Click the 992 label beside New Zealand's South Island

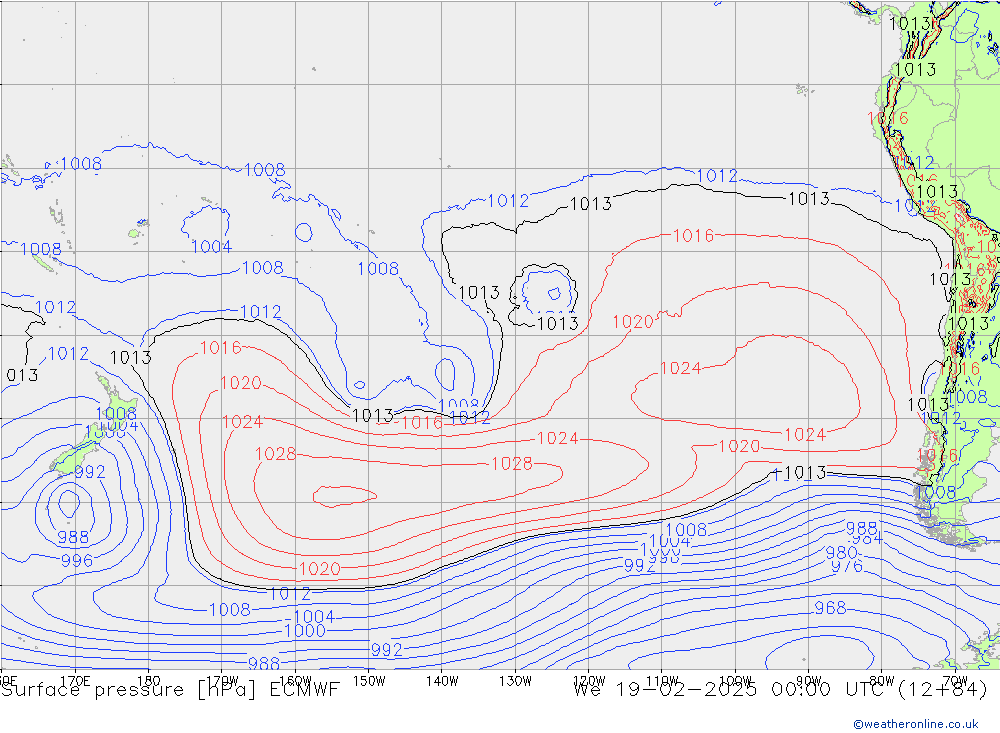[90, 472]
